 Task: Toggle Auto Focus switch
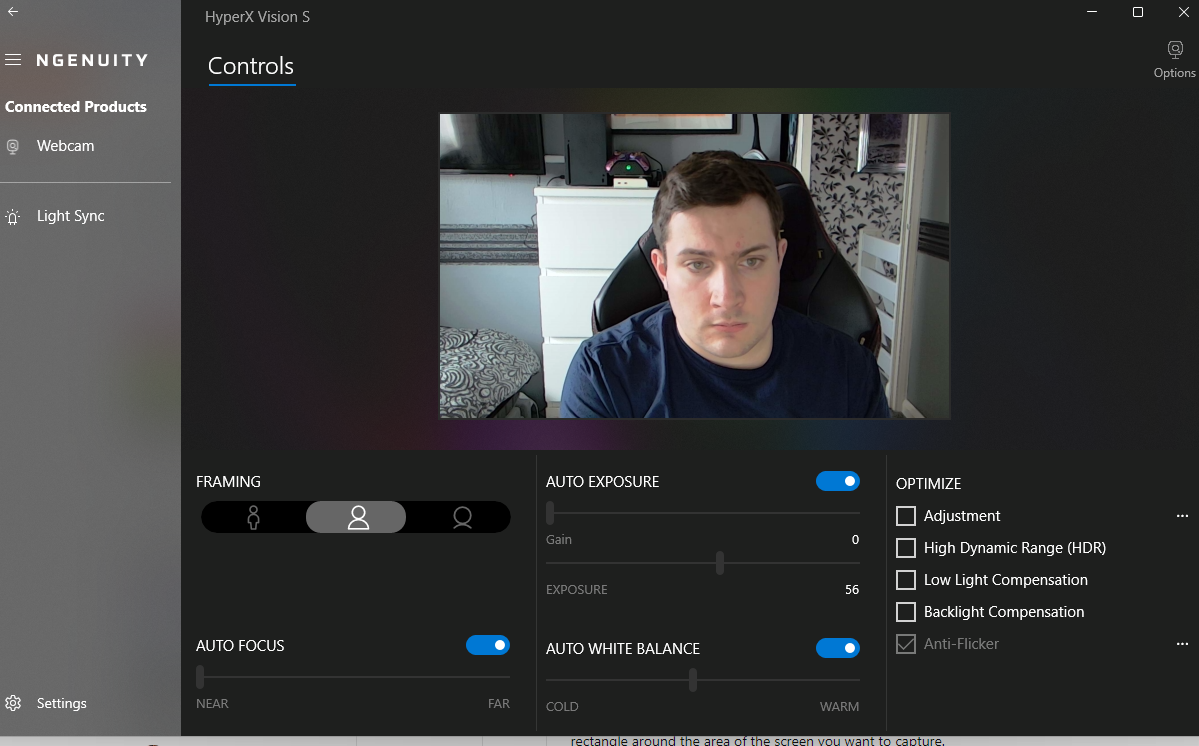coord(488,645)
